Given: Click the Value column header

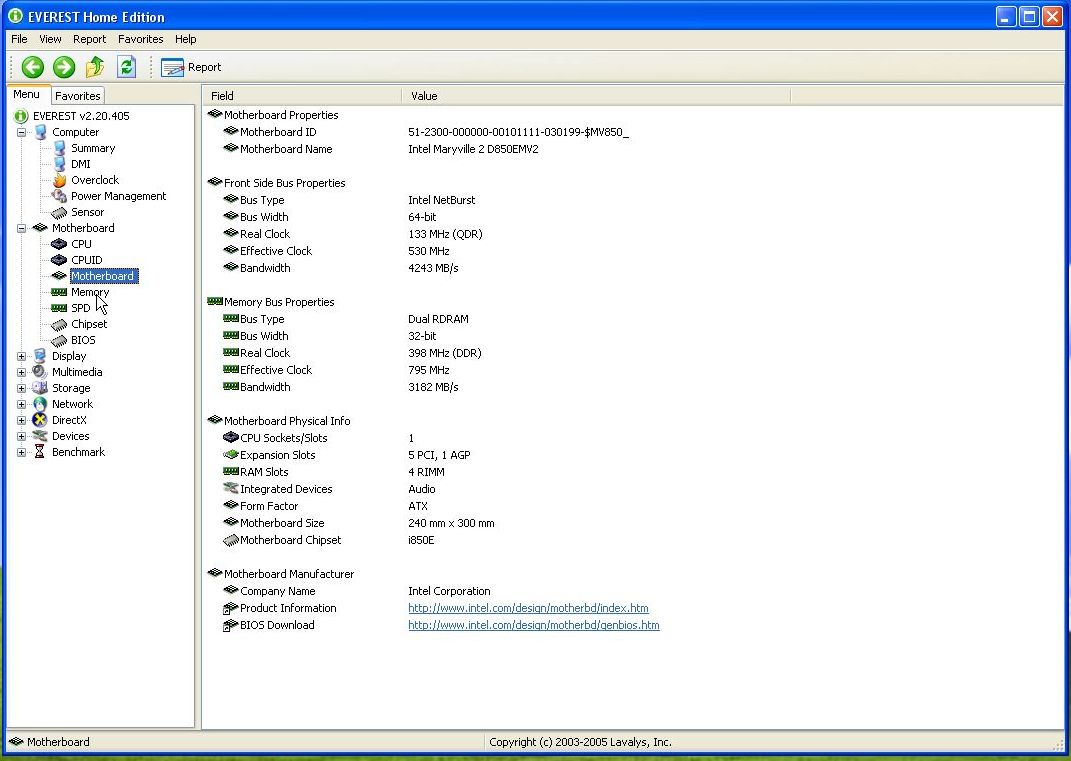Looking at the screenshot, I should tap(596, 96).
